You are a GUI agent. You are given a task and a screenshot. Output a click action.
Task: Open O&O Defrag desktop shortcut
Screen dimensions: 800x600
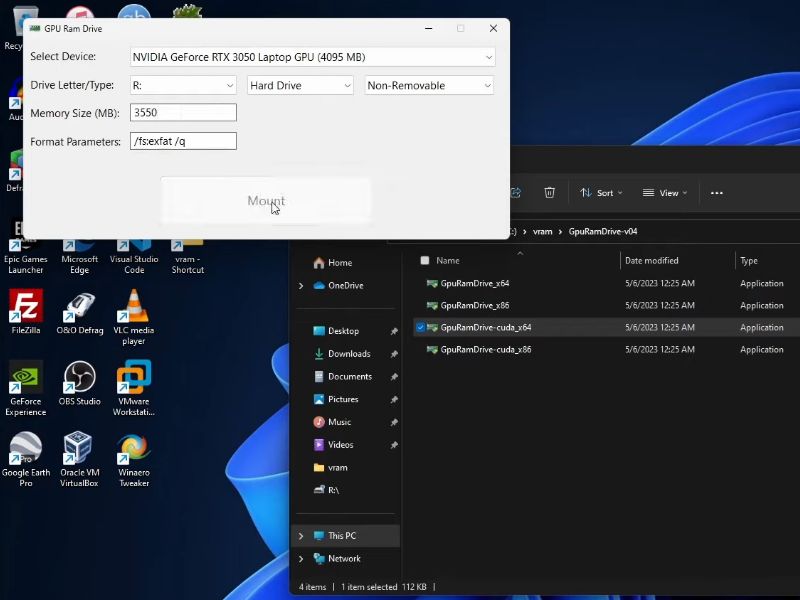coord(80,312)
